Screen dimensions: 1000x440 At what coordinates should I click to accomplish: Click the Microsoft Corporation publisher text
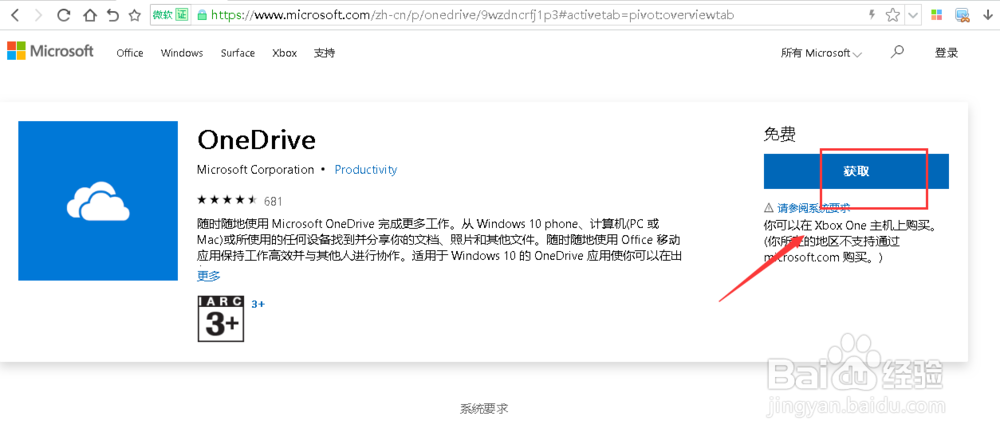click(256, 170)
